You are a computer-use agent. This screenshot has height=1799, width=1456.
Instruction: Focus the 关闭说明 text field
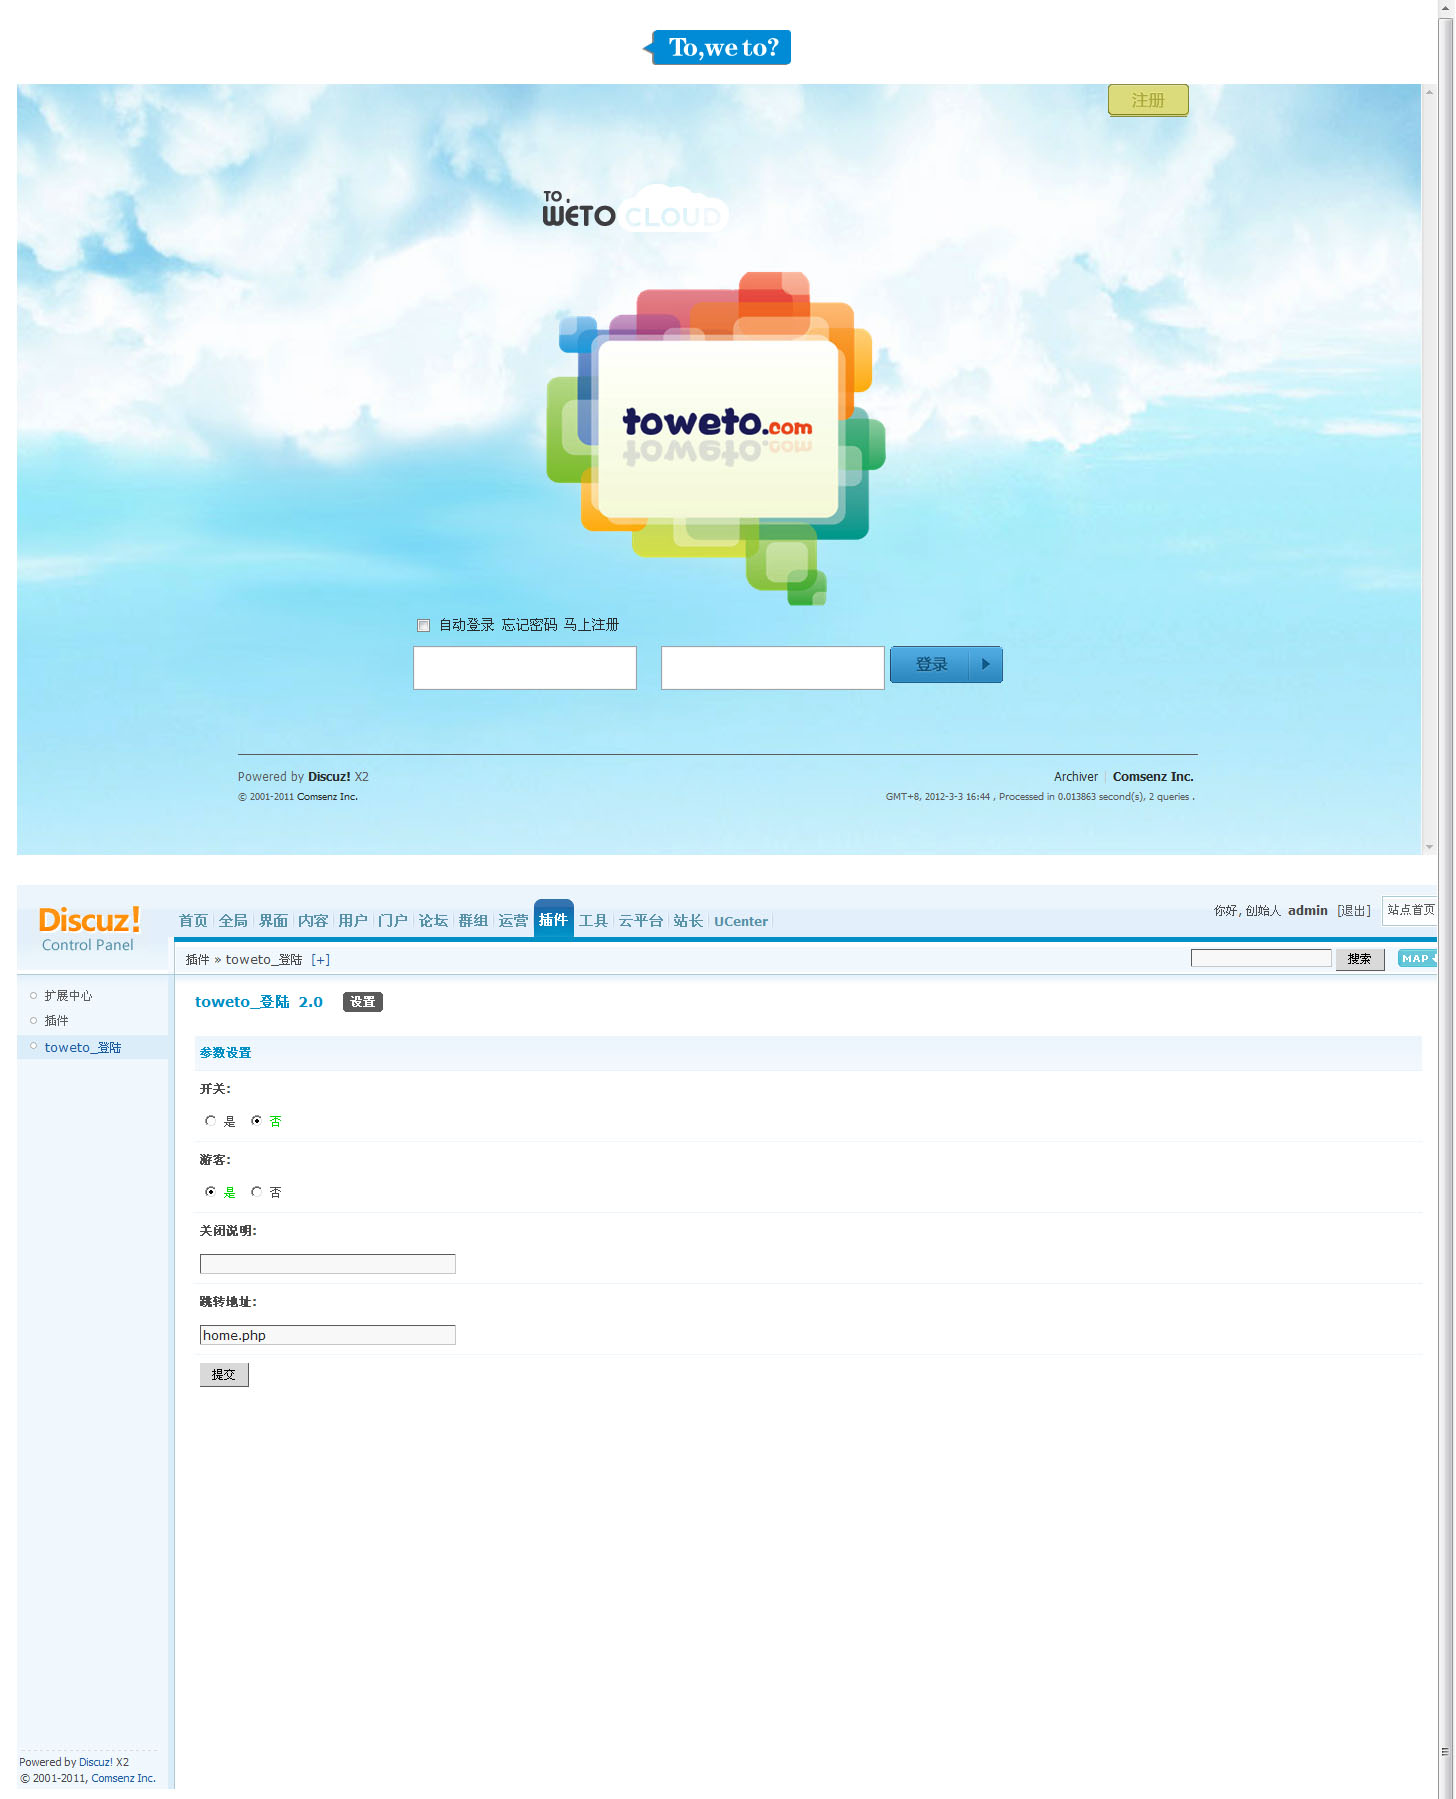click(x=328, y=1264)
